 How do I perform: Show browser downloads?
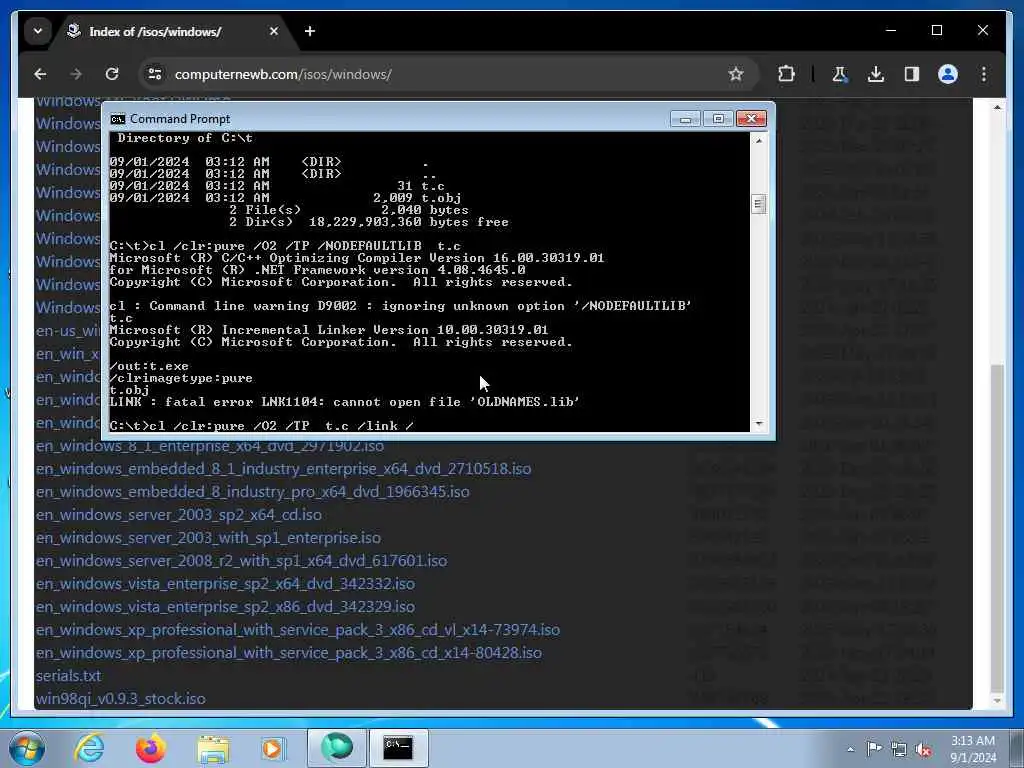tap(876, 74)
